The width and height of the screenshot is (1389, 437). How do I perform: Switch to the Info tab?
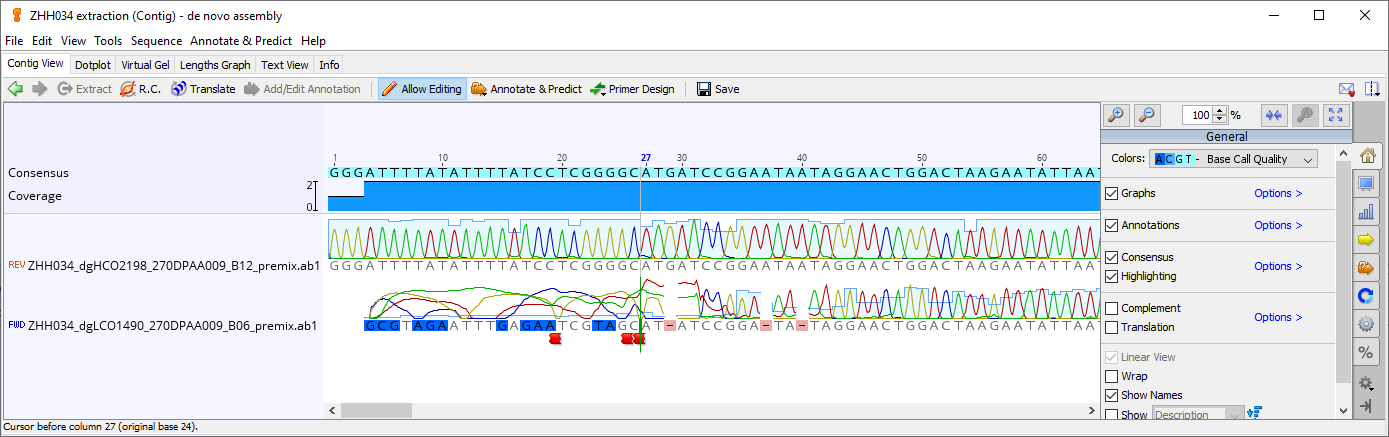point(329,64)
